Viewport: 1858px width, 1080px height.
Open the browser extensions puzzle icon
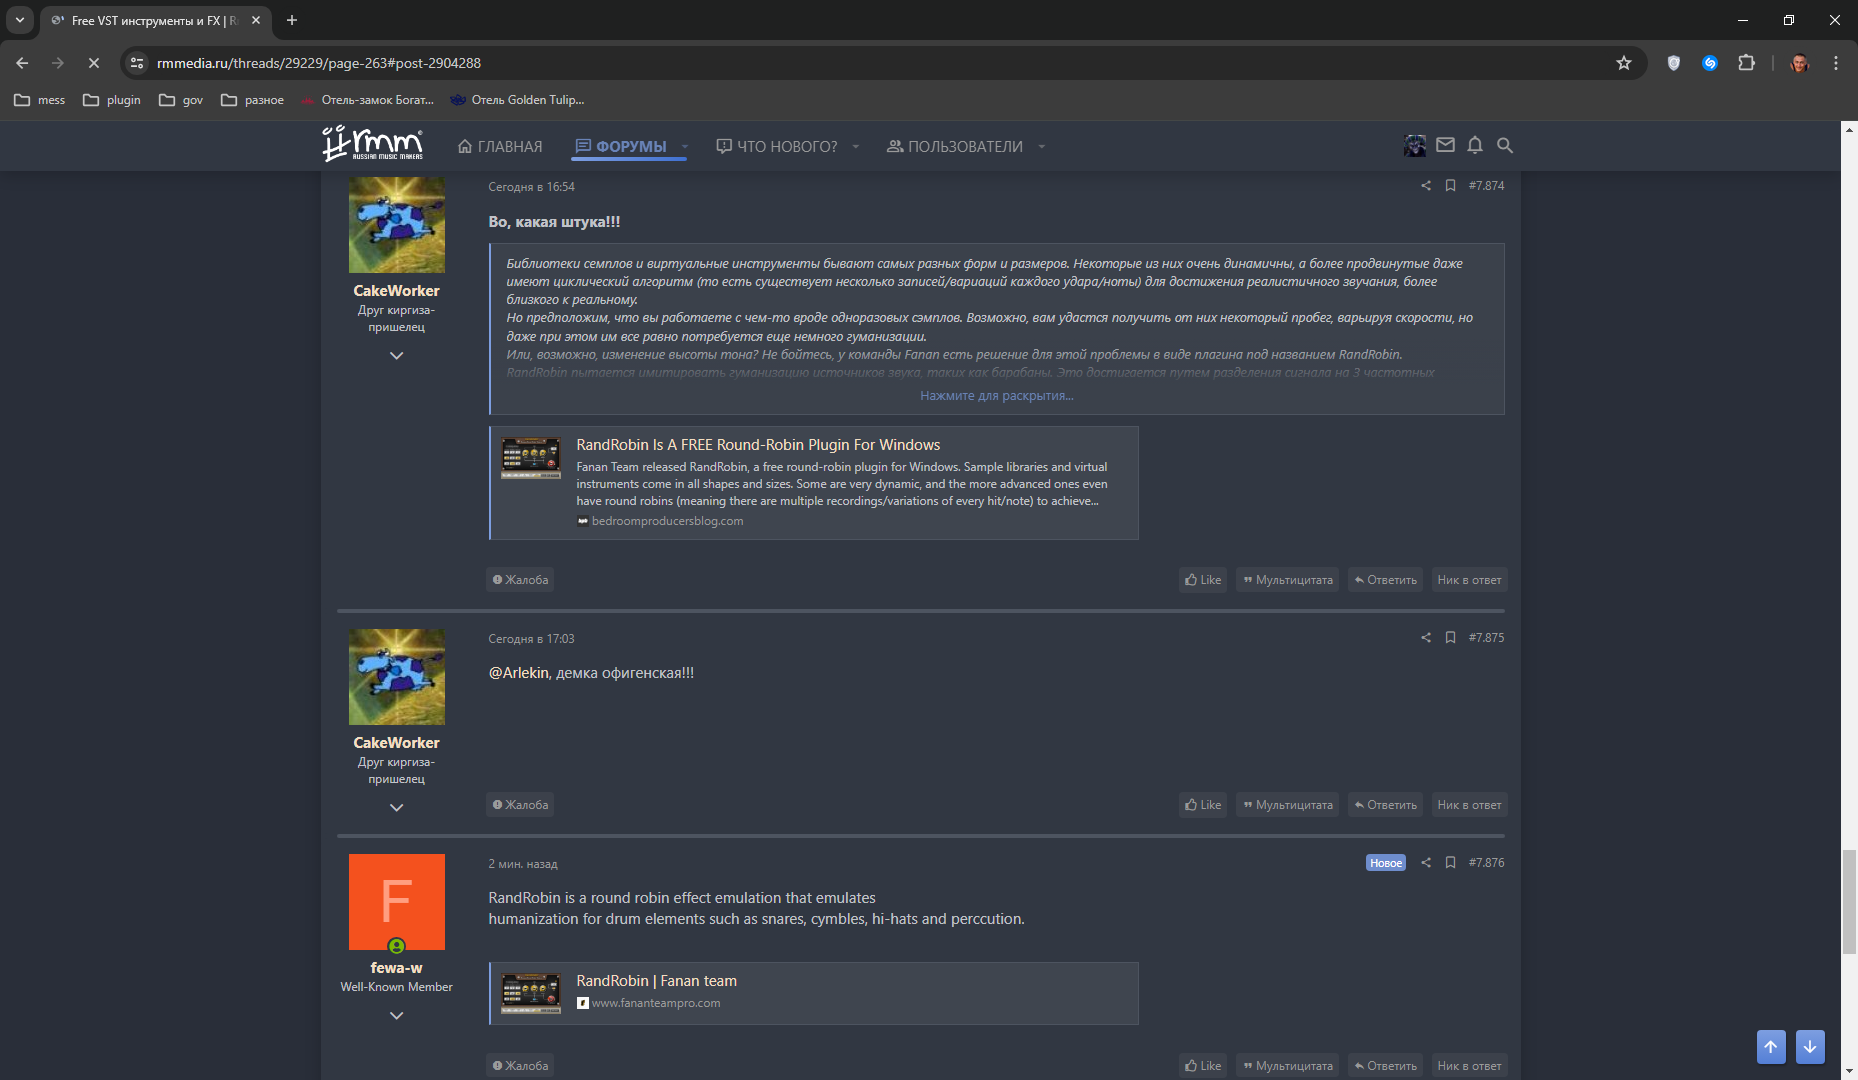click(1746, 63)
